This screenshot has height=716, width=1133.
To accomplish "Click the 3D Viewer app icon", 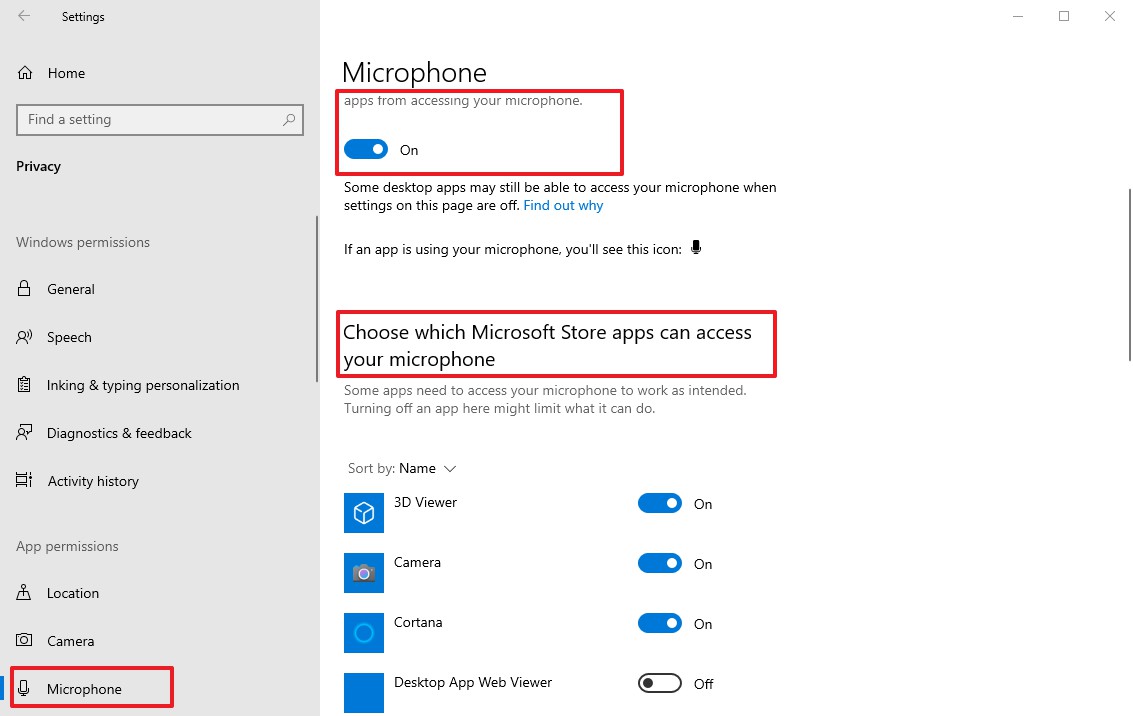I will (x=363, y=512).
